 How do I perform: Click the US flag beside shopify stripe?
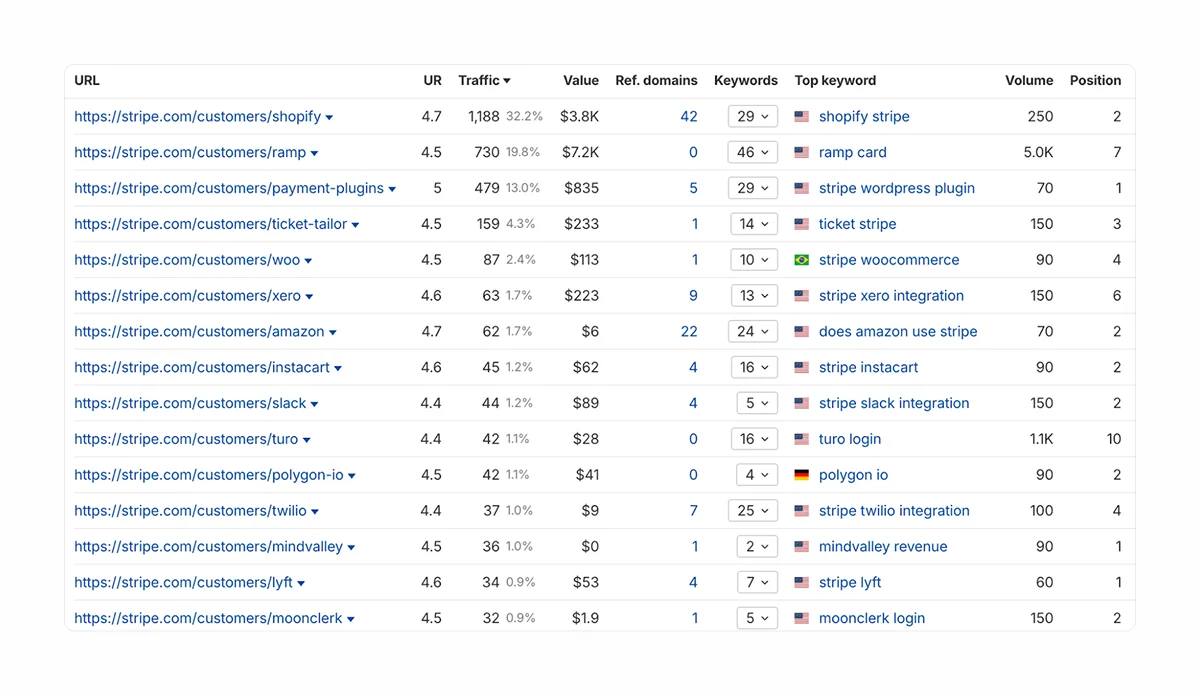click(801, 117)
